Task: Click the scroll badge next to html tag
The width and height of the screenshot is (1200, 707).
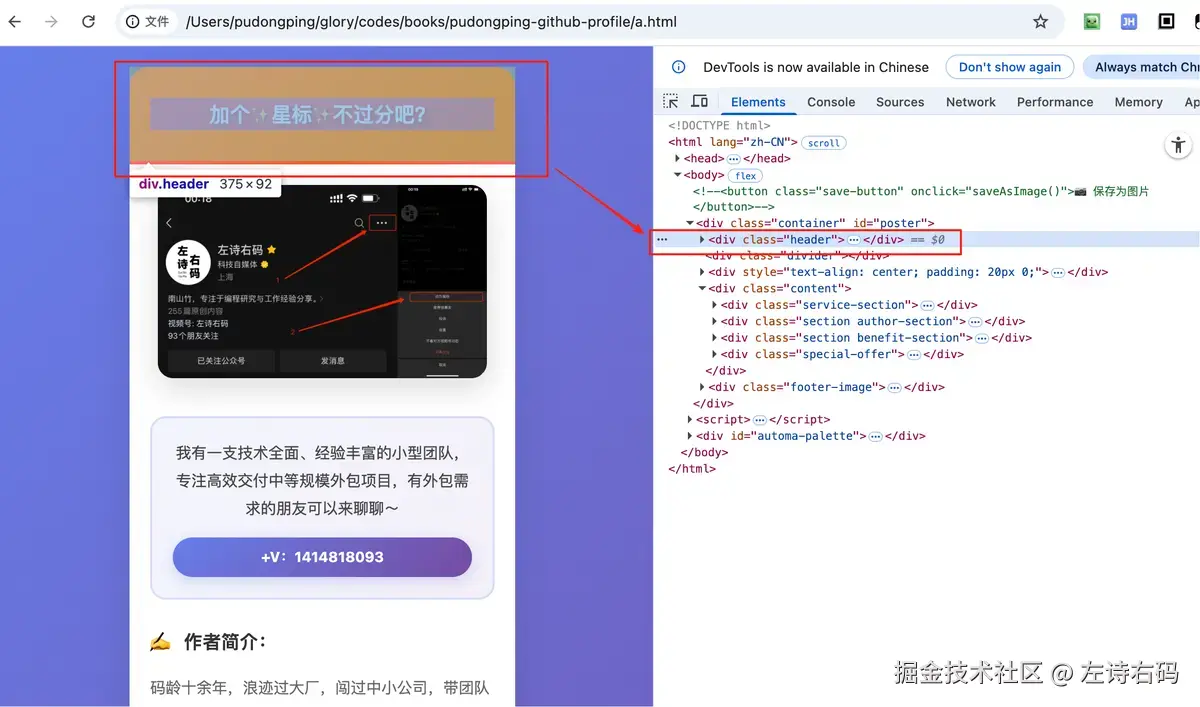Action: point(824,143)
